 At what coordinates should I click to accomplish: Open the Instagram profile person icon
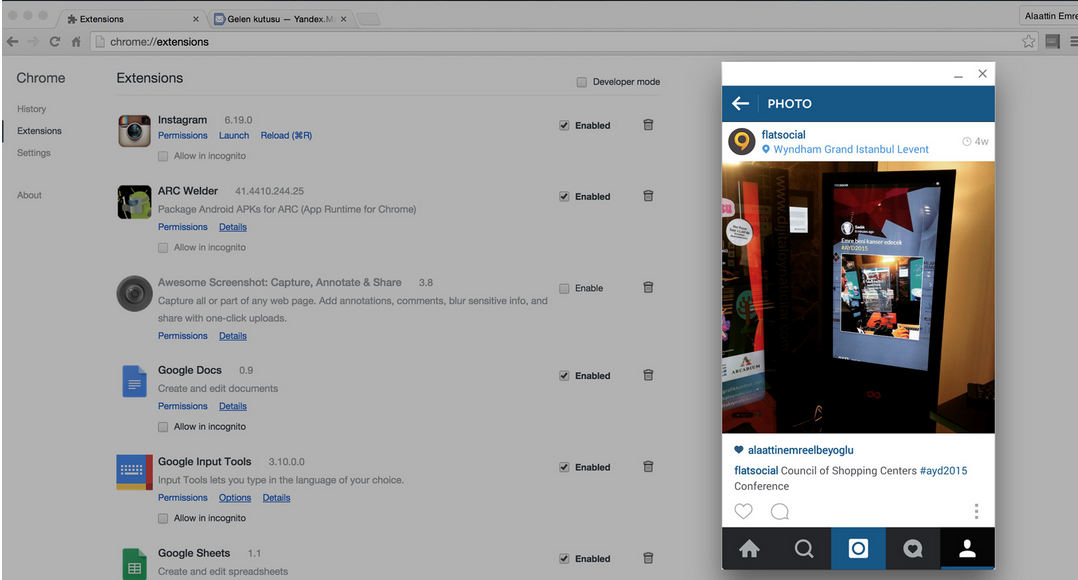click(x=967, y=548)
